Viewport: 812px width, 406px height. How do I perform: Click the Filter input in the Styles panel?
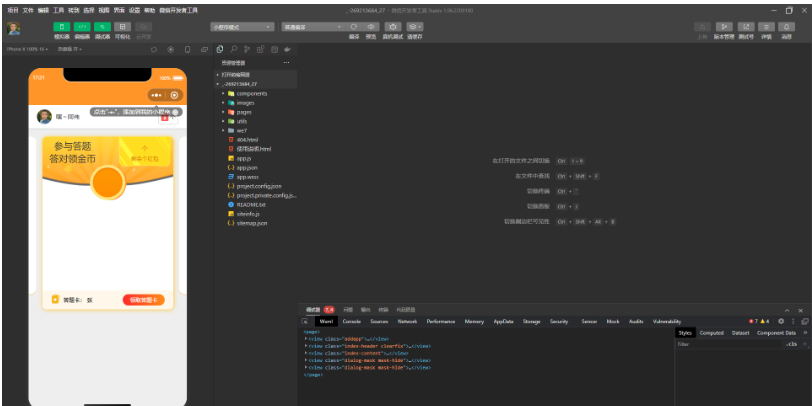(x=725, y=343)
